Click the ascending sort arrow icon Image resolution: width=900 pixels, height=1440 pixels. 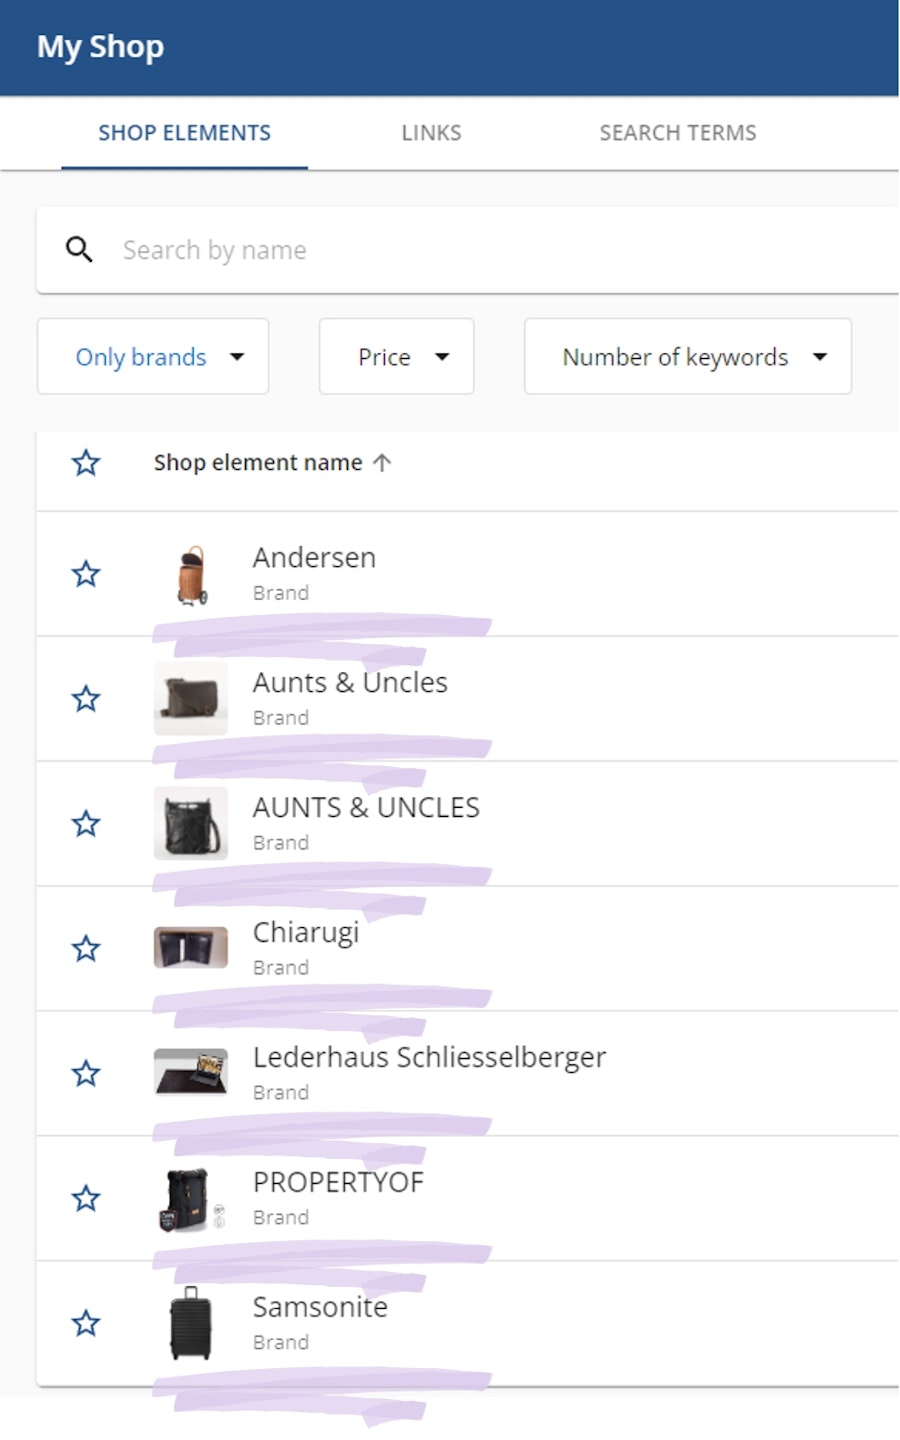[382, 463]
